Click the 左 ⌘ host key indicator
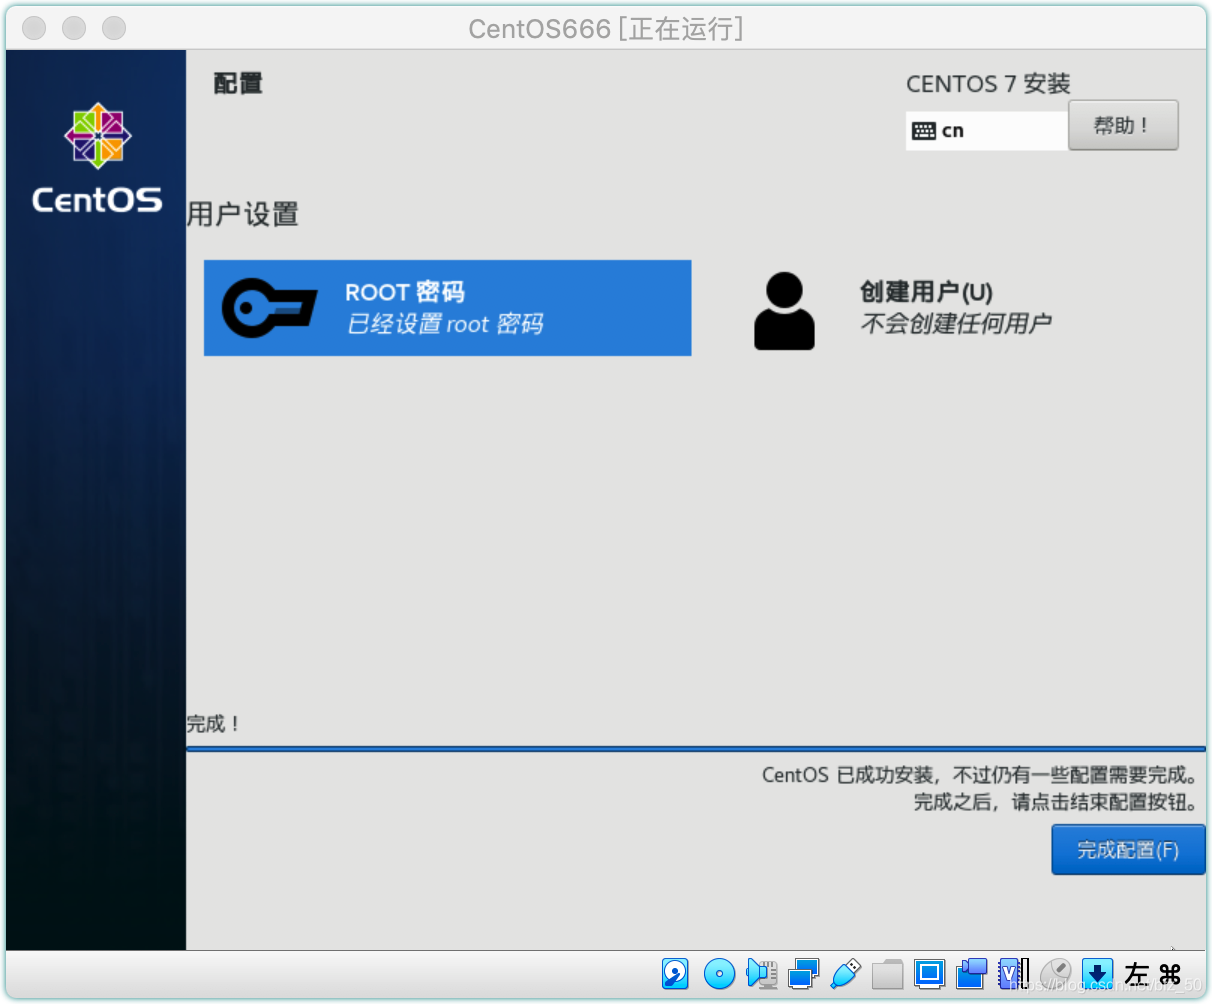Screen dimensions: 1212x1004 point(1153,973)
